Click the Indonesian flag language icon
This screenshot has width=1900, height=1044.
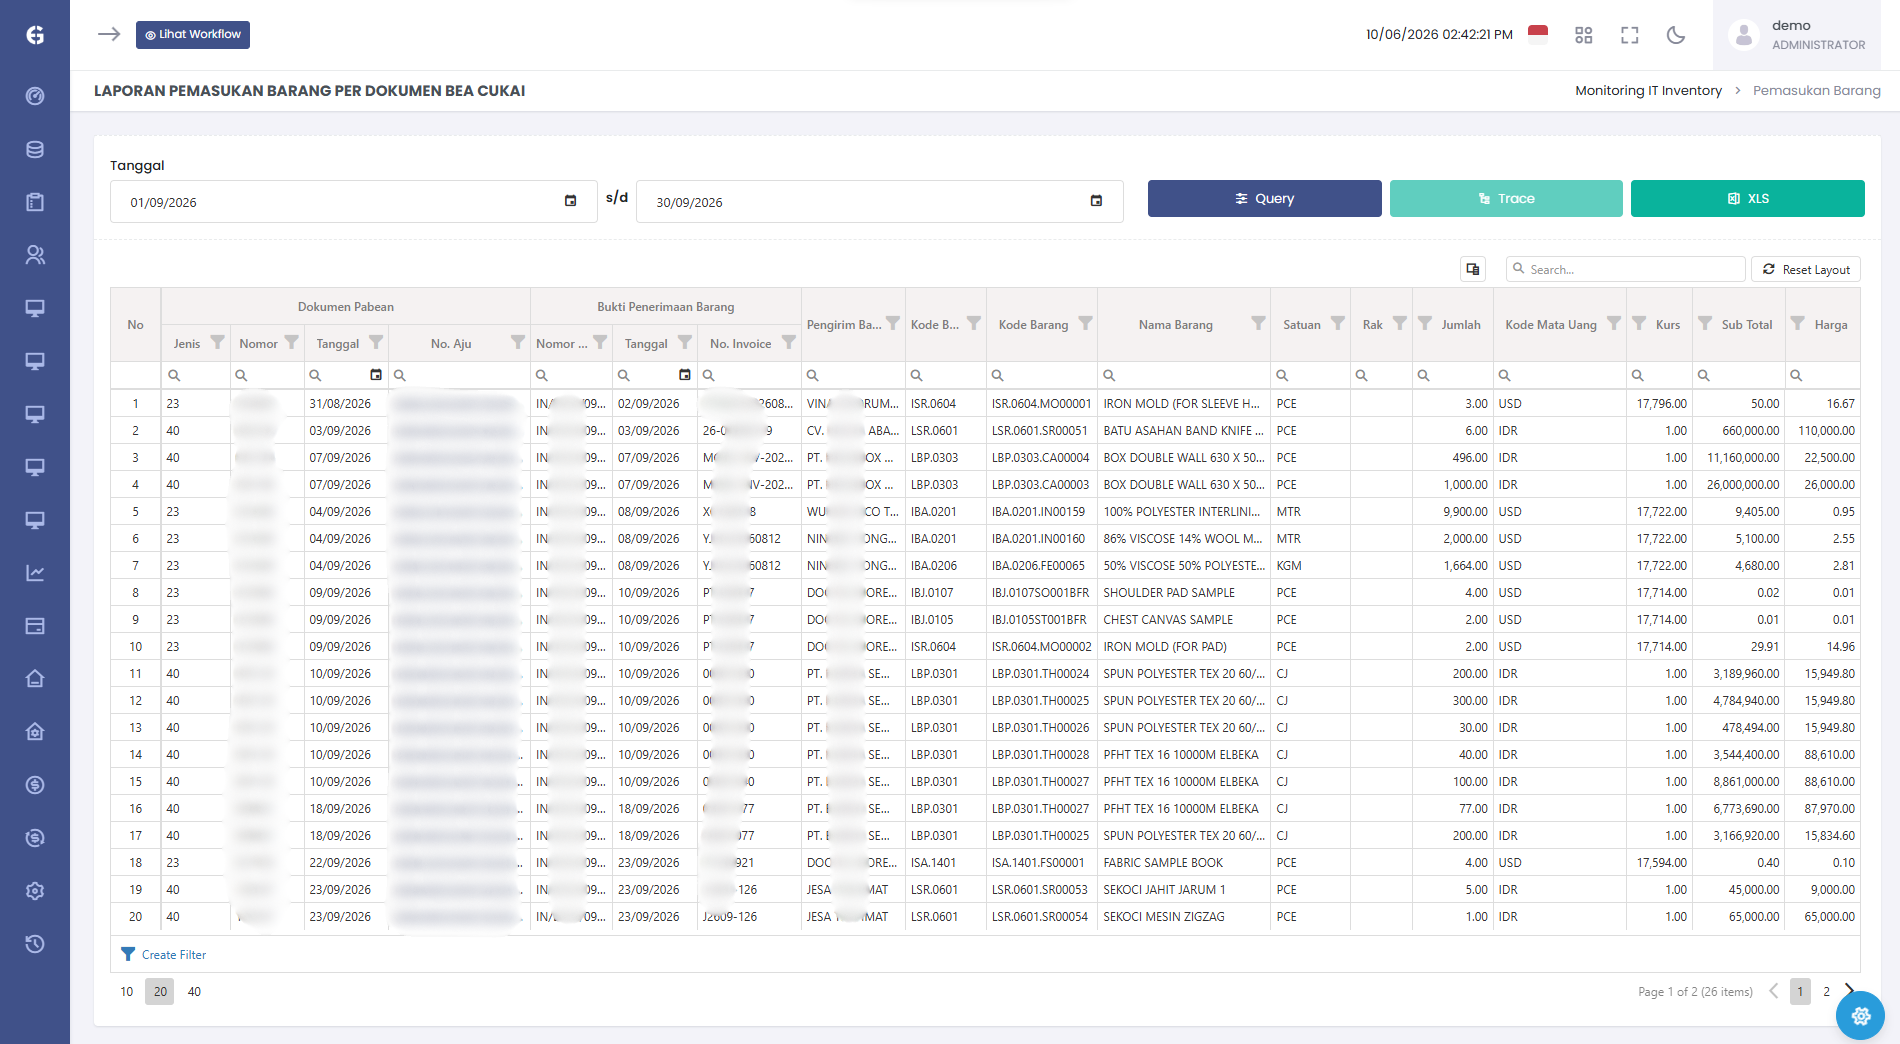1538,34
